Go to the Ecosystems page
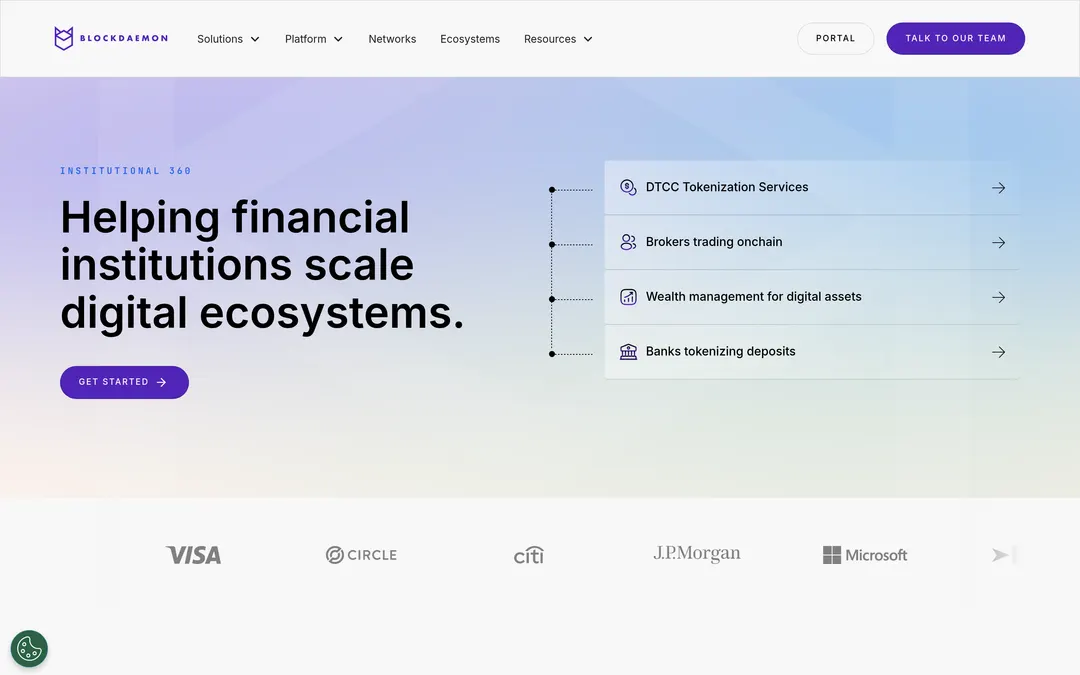 coord(470,39)
